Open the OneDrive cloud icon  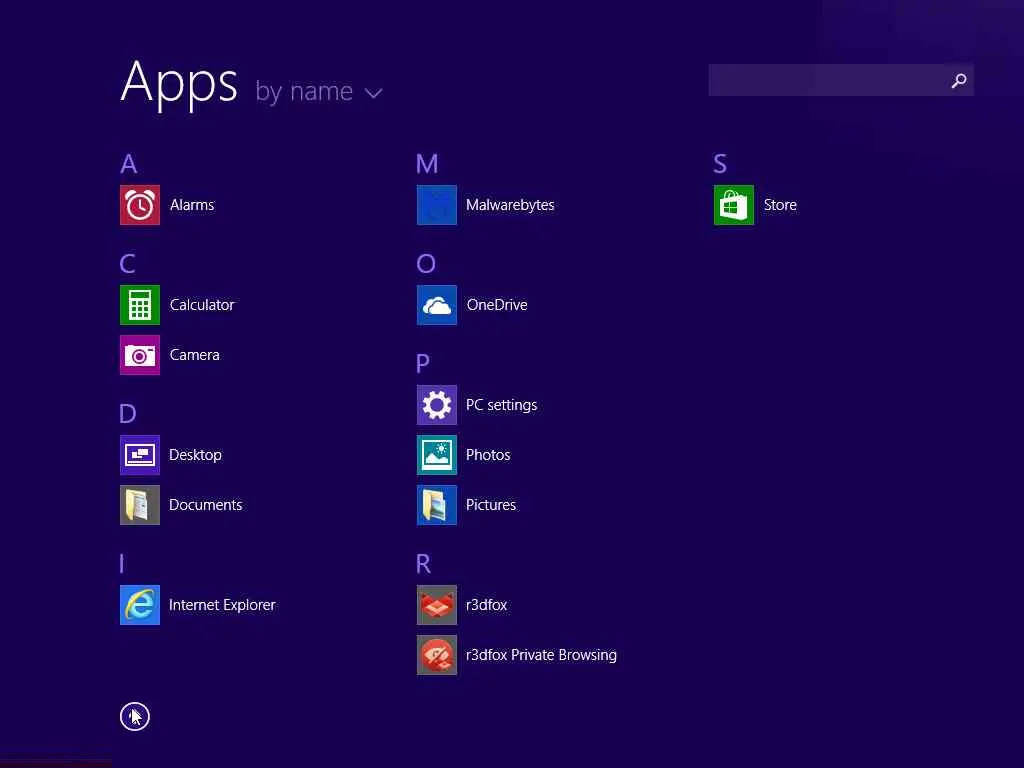coord(437,305)
